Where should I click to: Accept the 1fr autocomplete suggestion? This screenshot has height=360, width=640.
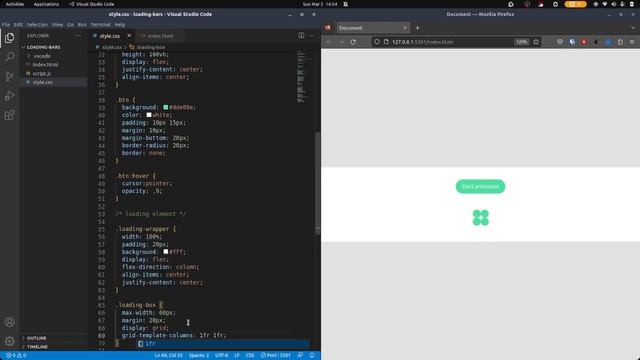click(x=224, y=344)
